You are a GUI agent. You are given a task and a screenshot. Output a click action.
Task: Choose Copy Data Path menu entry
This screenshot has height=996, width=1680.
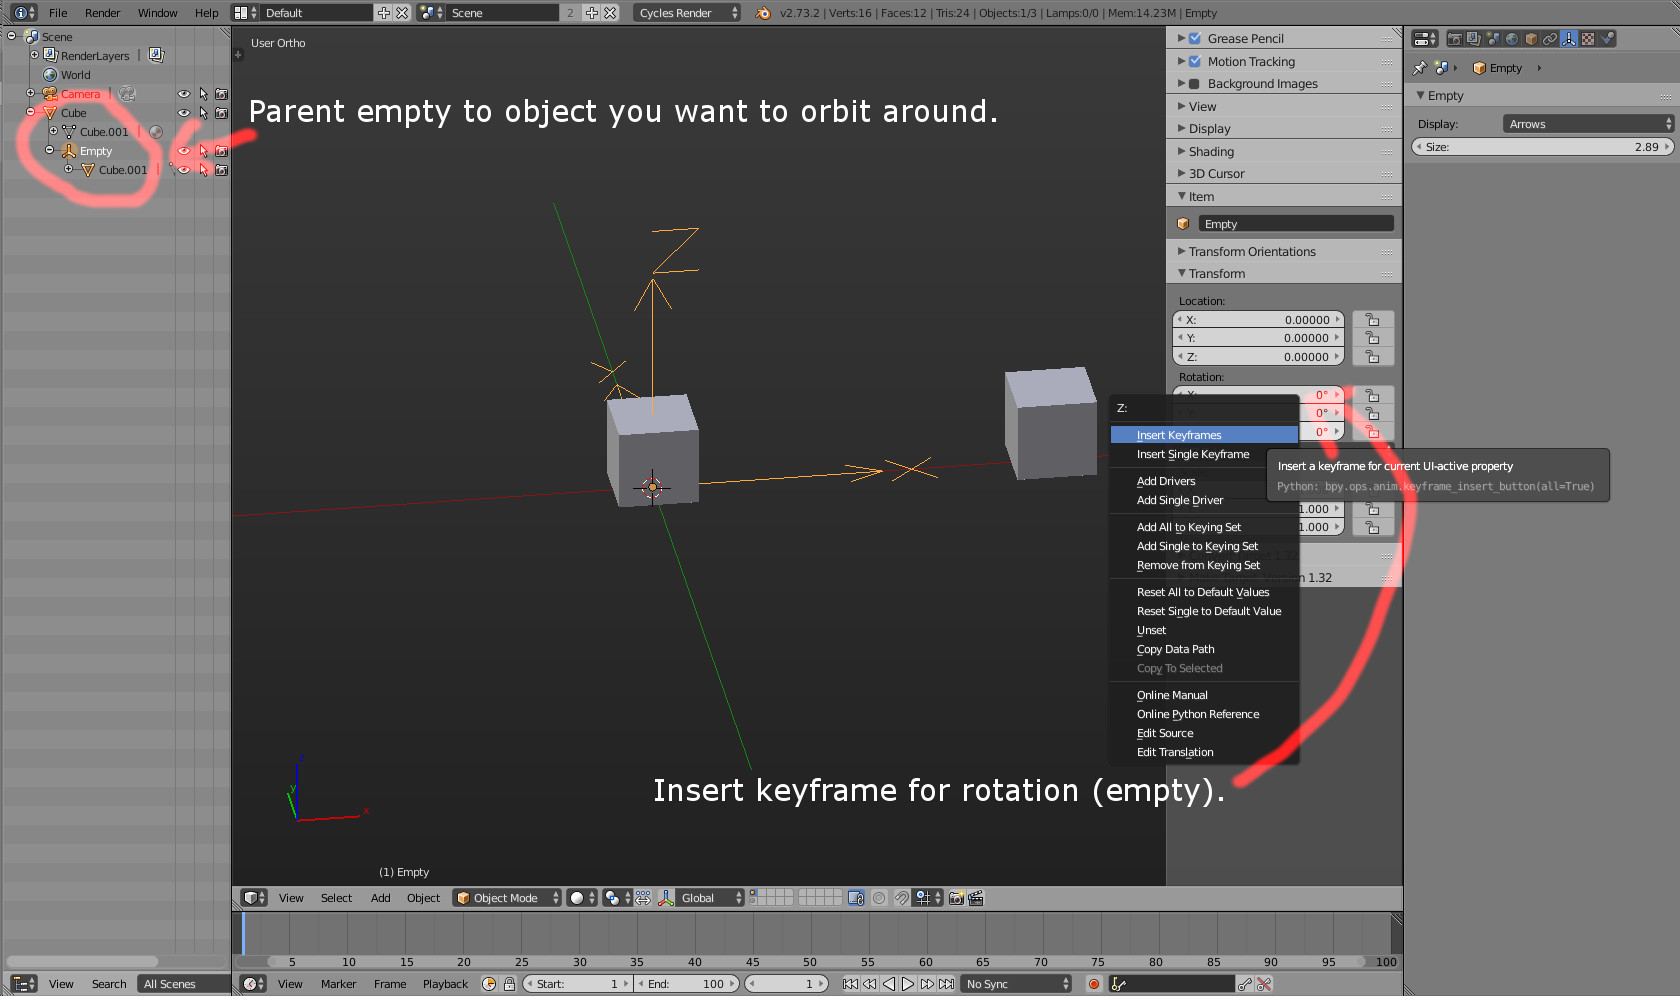1204,649
